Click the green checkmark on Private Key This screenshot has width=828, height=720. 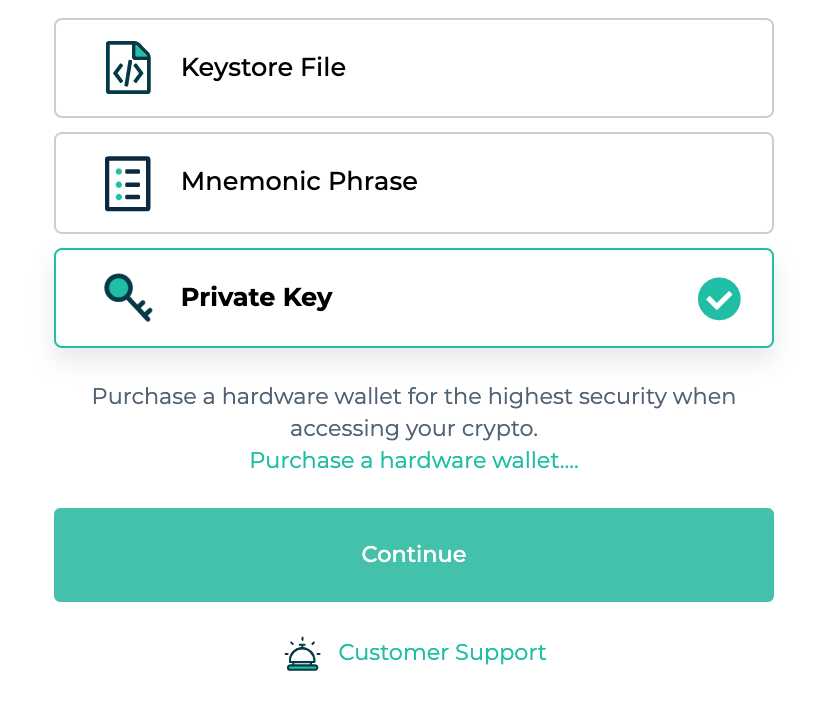point(719,298)
